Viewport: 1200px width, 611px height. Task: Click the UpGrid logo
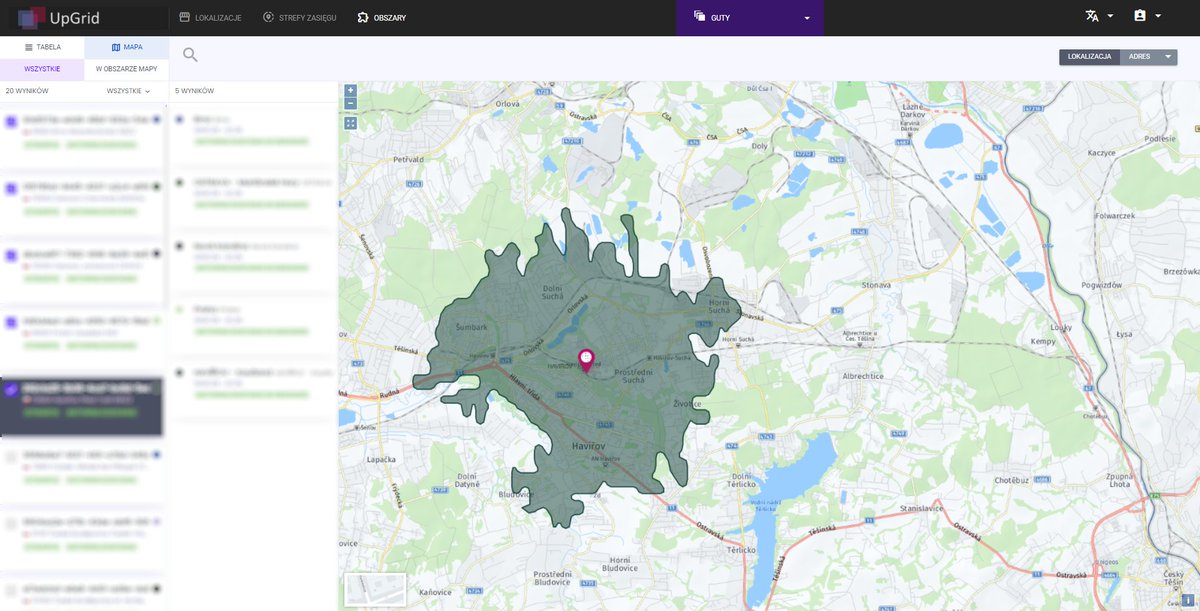pos(59,18)
